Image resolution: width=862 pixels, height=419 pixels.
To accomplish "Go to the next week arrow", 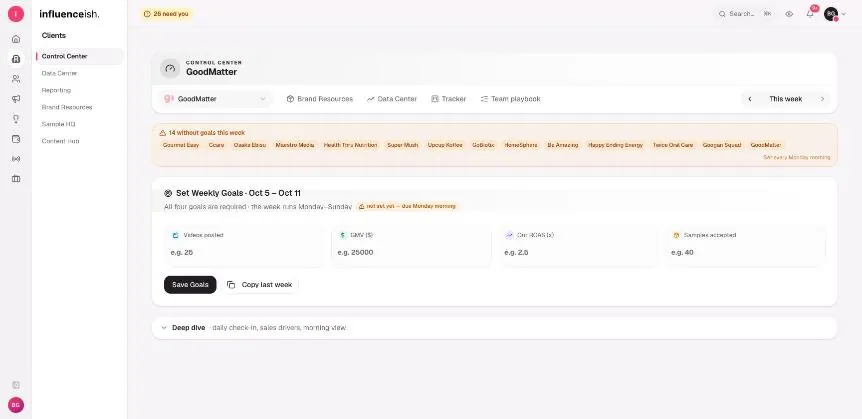I will [822, 99].
